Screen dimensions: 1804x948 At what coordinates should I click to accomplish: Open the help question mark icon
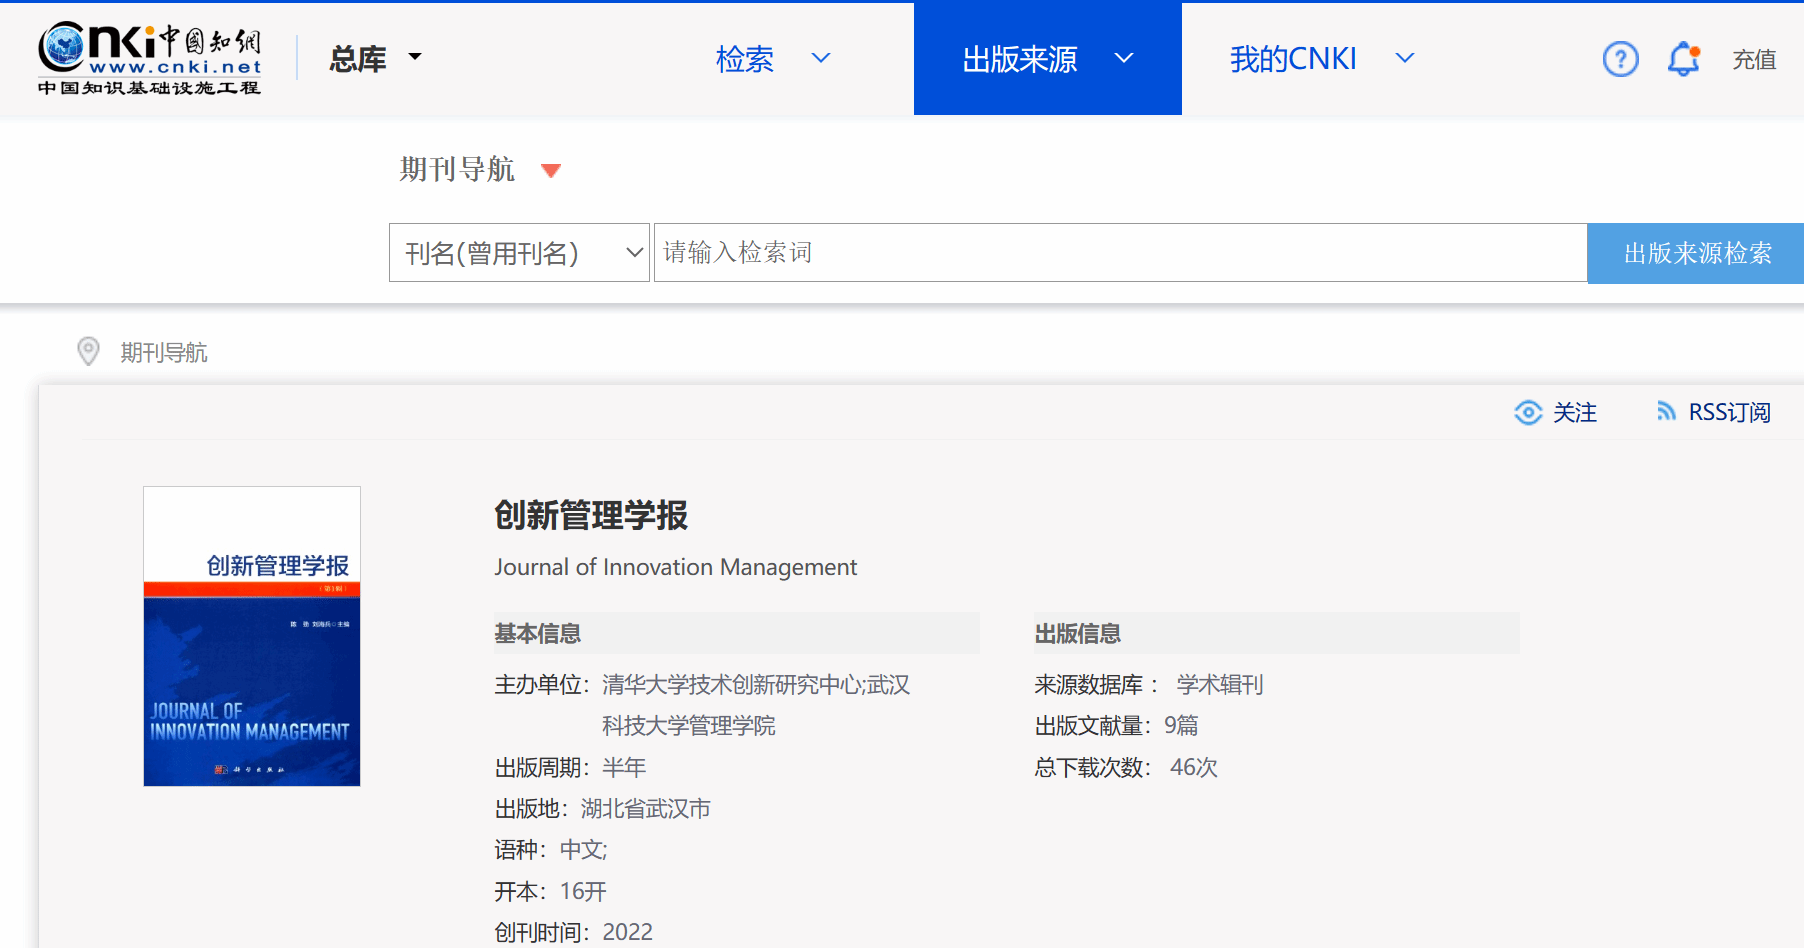1620,59
